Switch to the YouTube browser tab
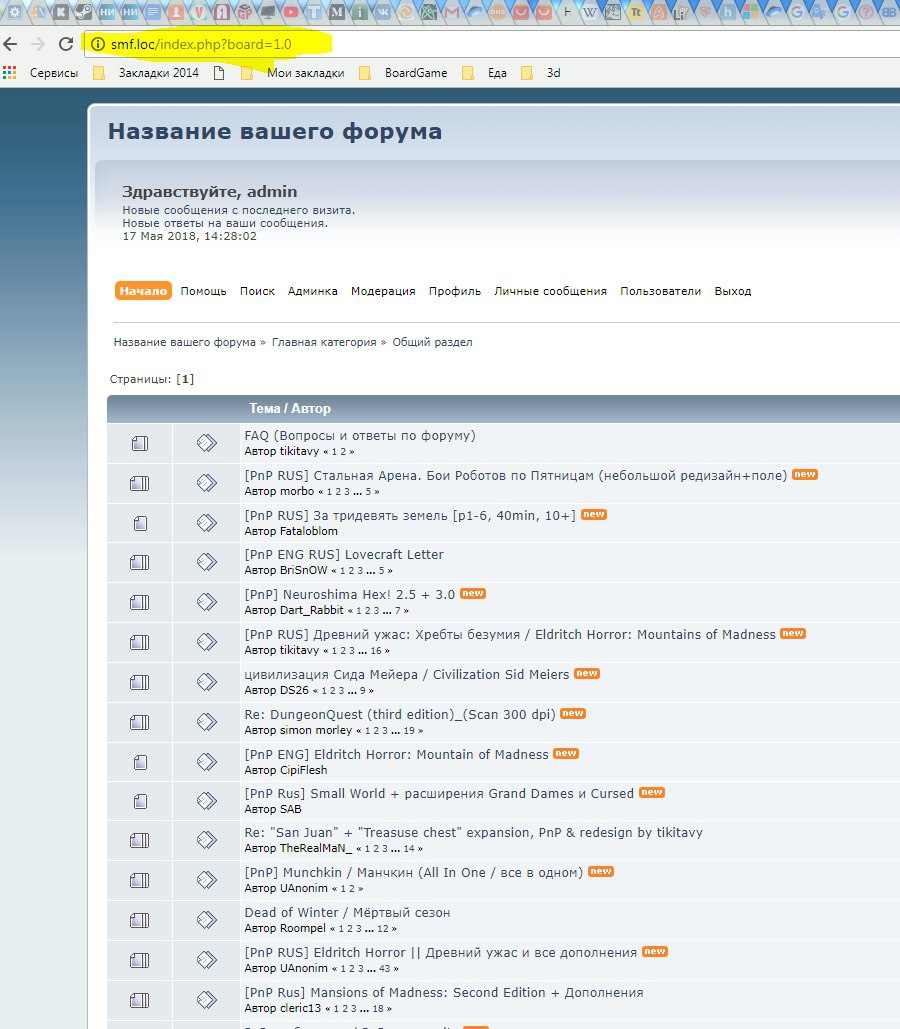The height and width of the screenshot is (1029, 900). (291, 11)
